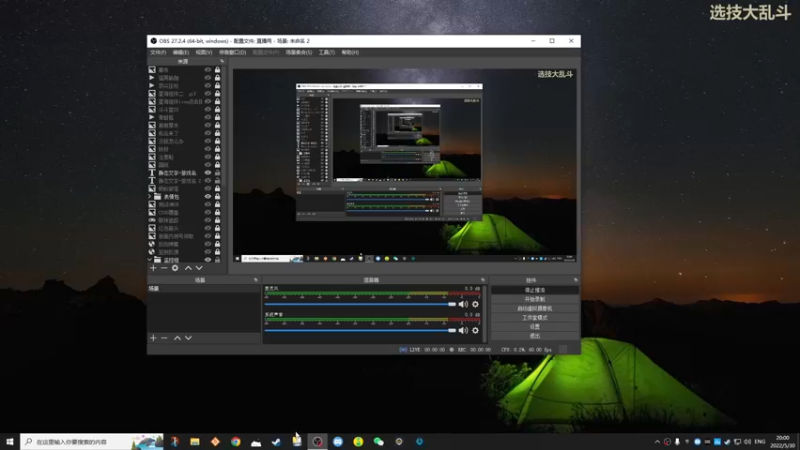The height and width of the screenshot is (450, 800).
Task: Click the 表情包 group folder icon
Action: tap(158, 196)
